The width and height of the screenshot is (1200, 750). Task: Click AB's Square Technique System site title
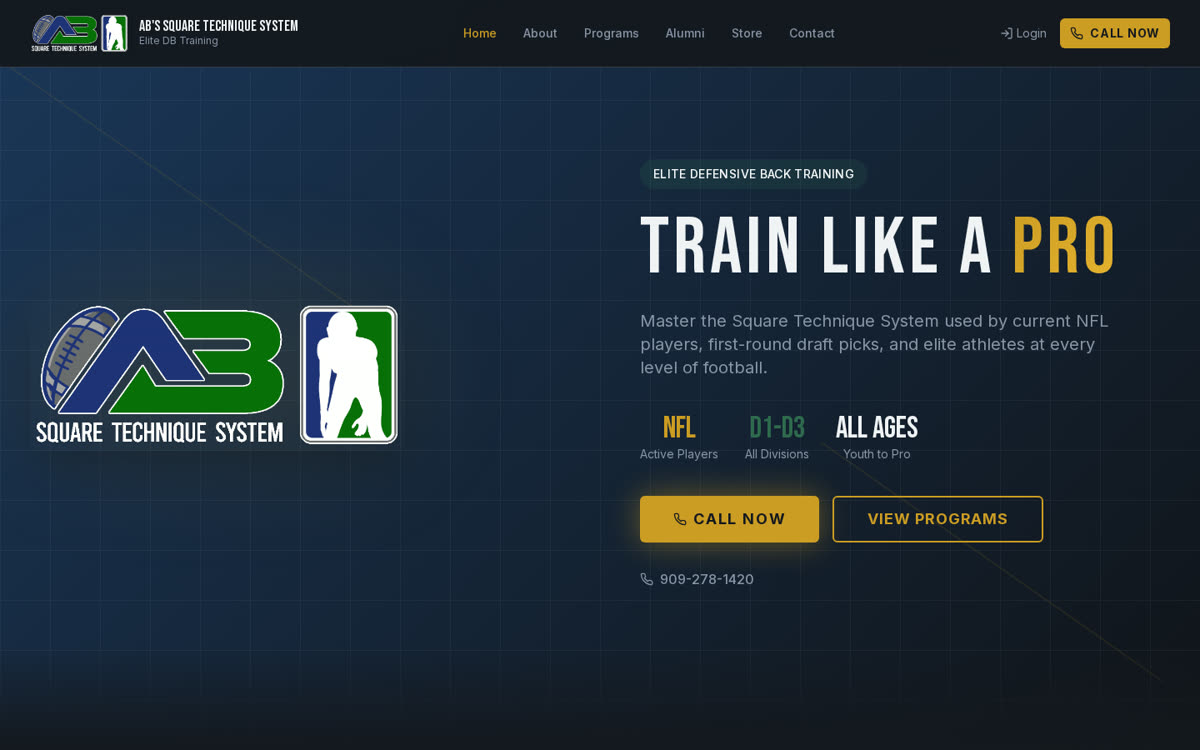click(x=218, y=26)
